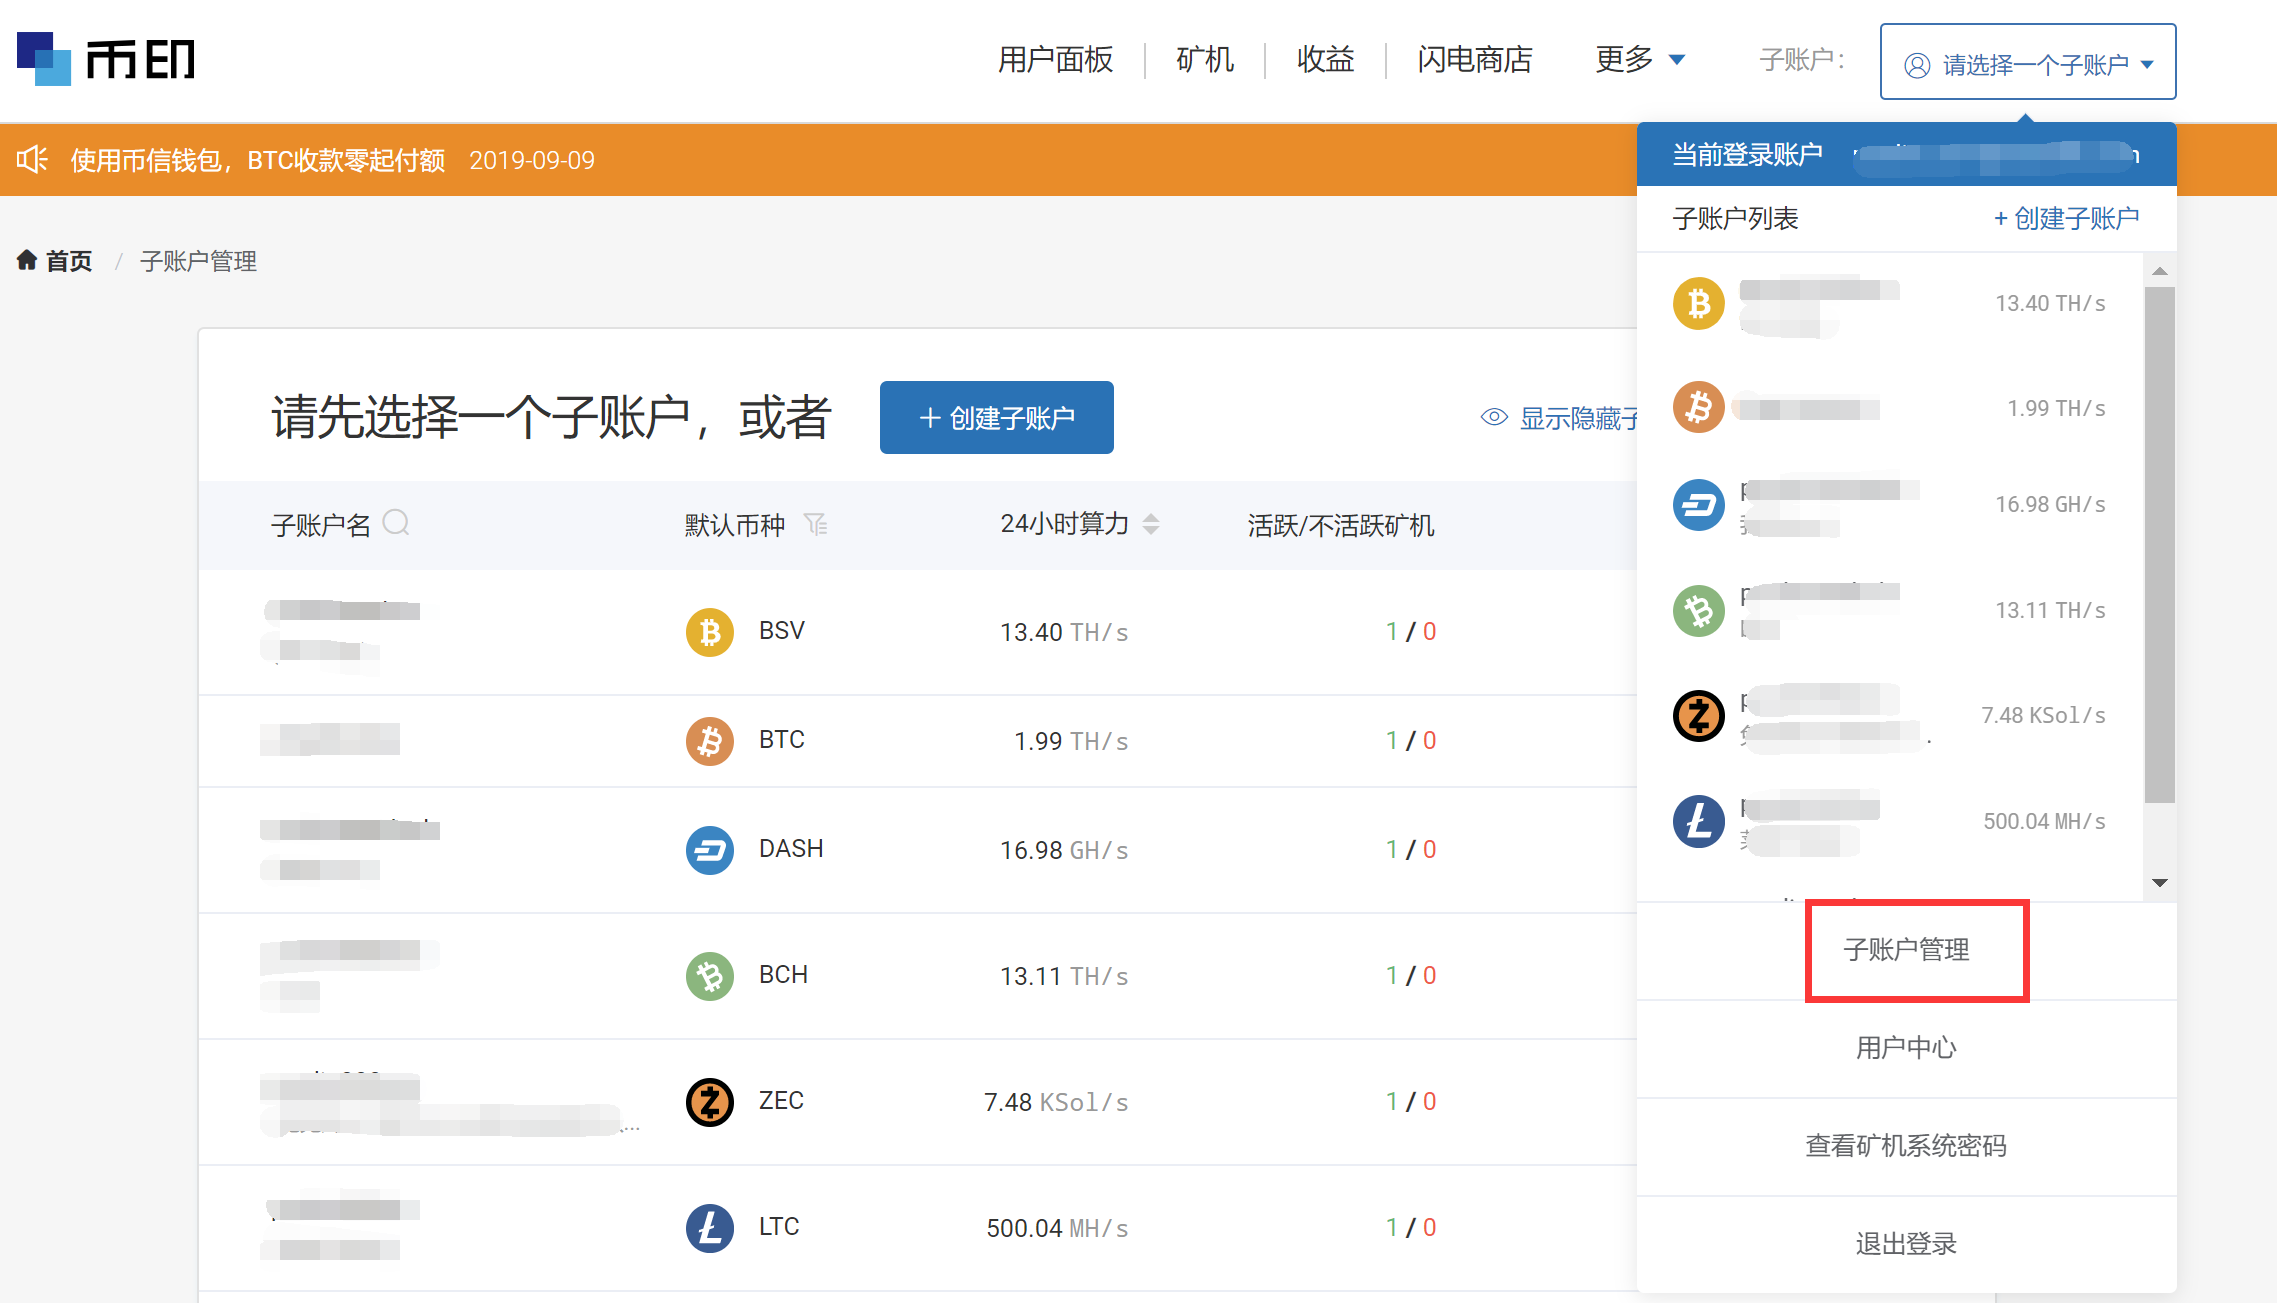This screenshot has width=2277, height=1303.
Task: Select the 7.48 KSol/s ZEC sub-account in dropdown
Action: coord(1890,716)
